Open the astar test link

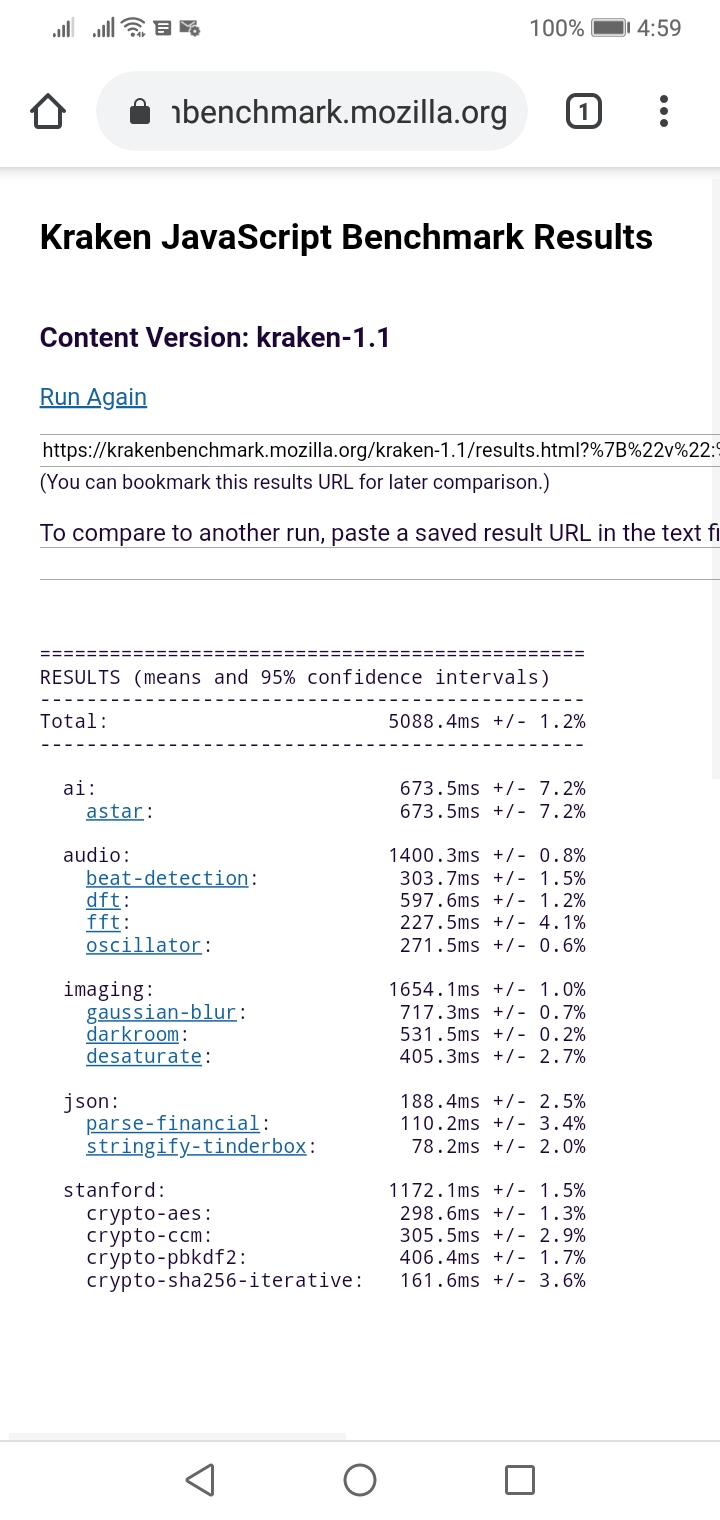[x=115, y=811]
